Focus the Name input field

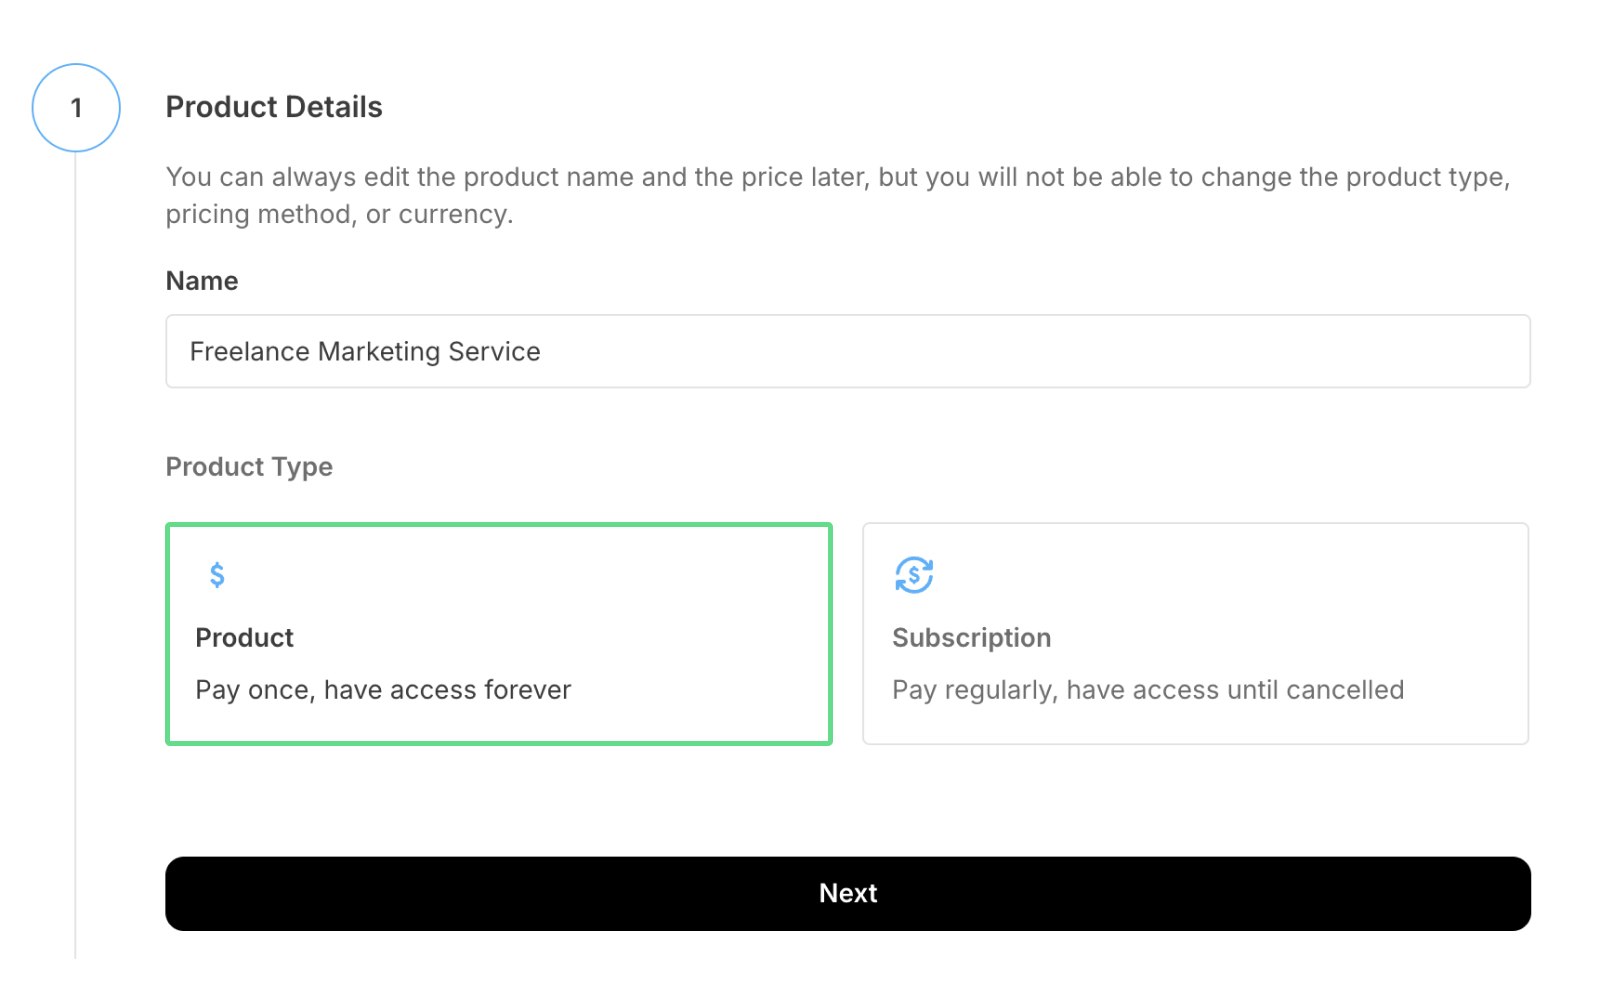pos(847,351)
